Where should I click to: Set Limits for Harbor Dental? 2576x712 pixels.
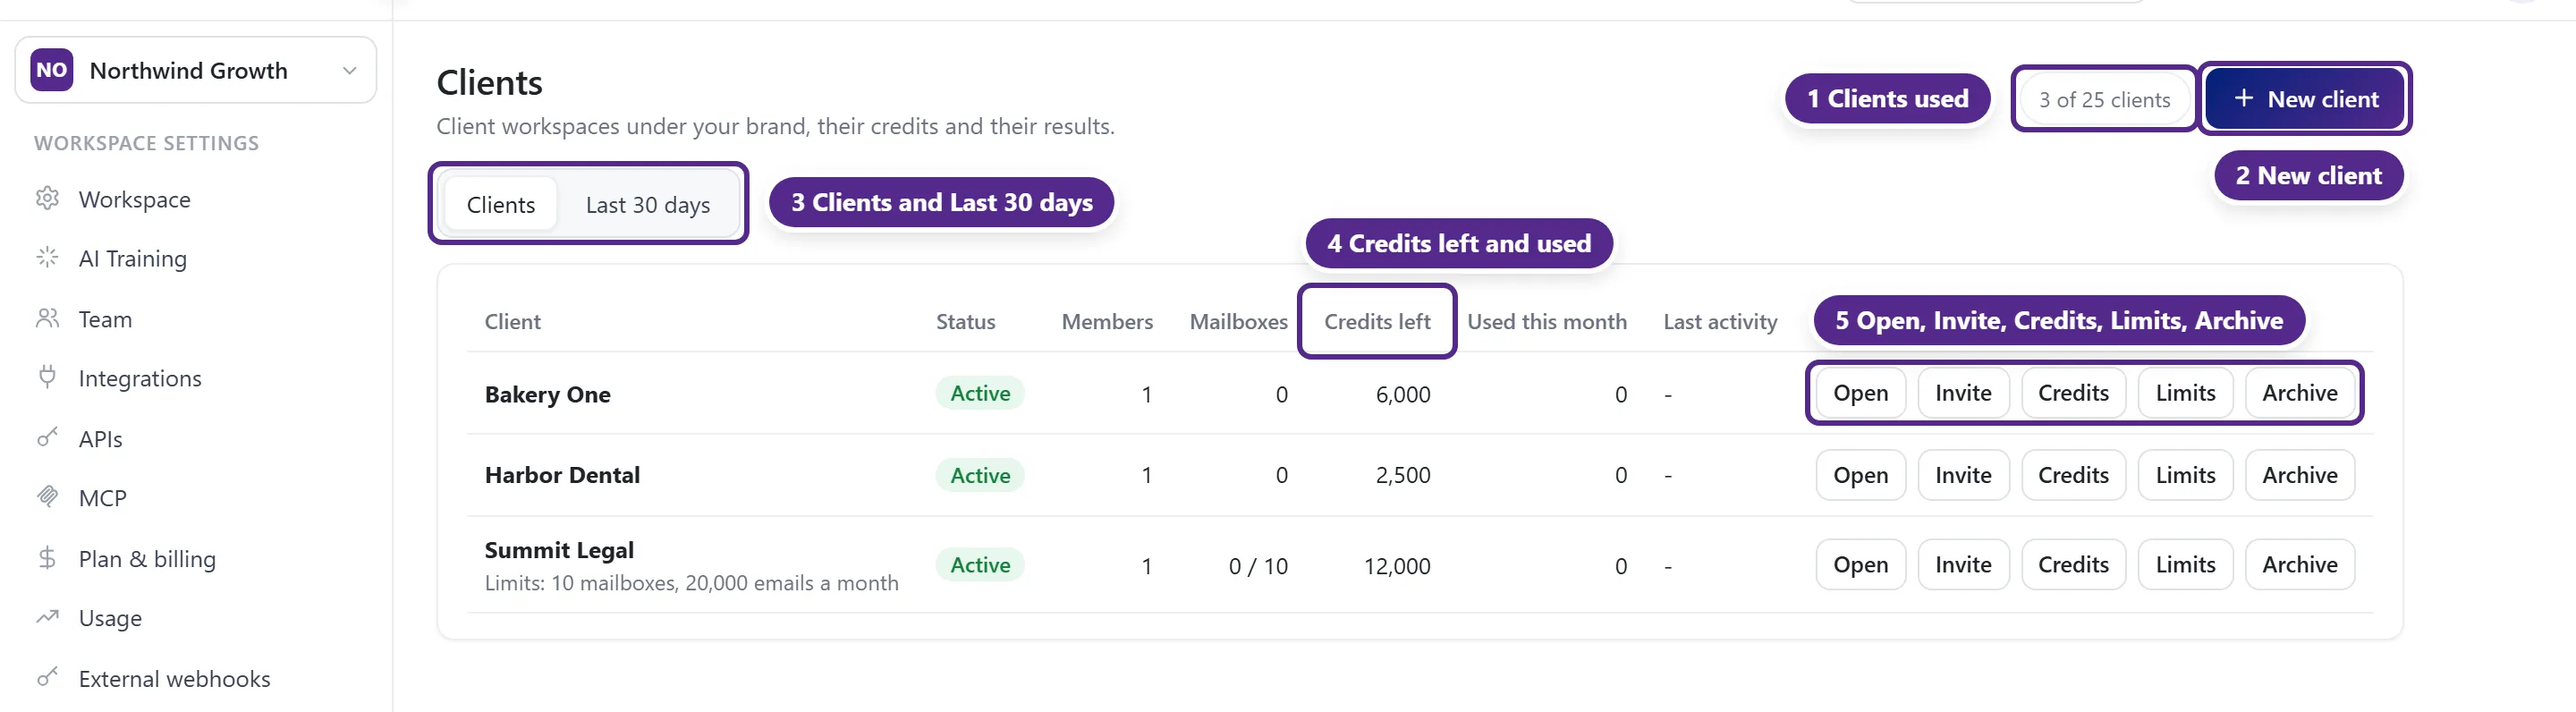[2185, 474]
